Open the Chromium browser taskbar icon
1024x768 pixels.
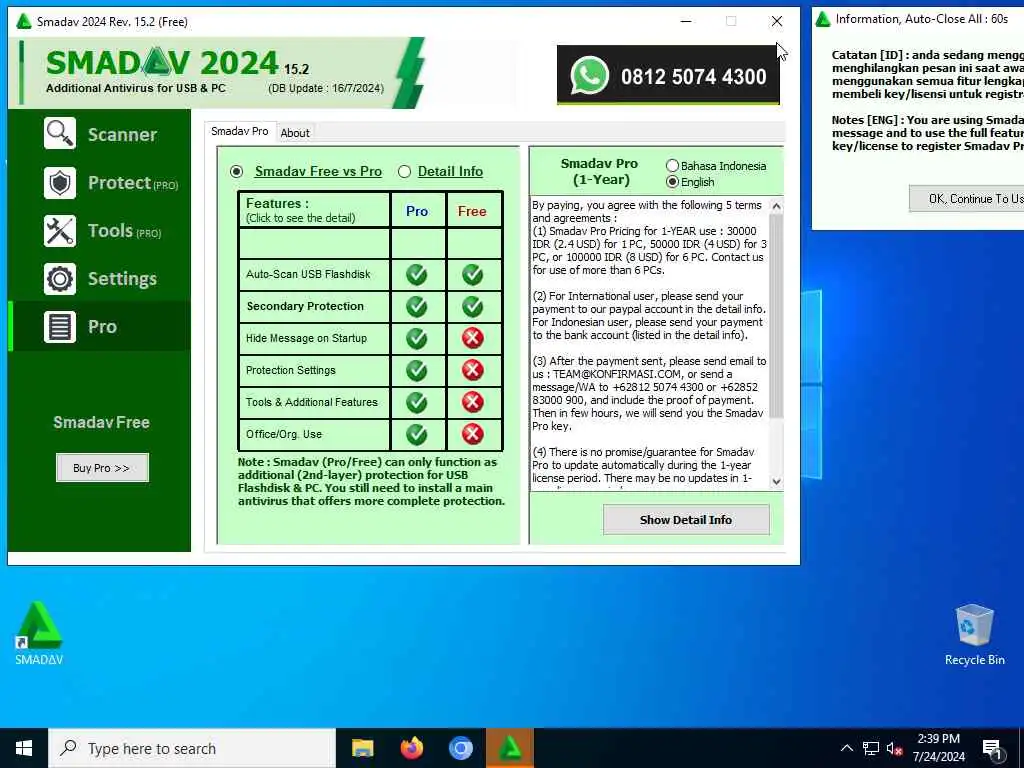pos(460,748)
